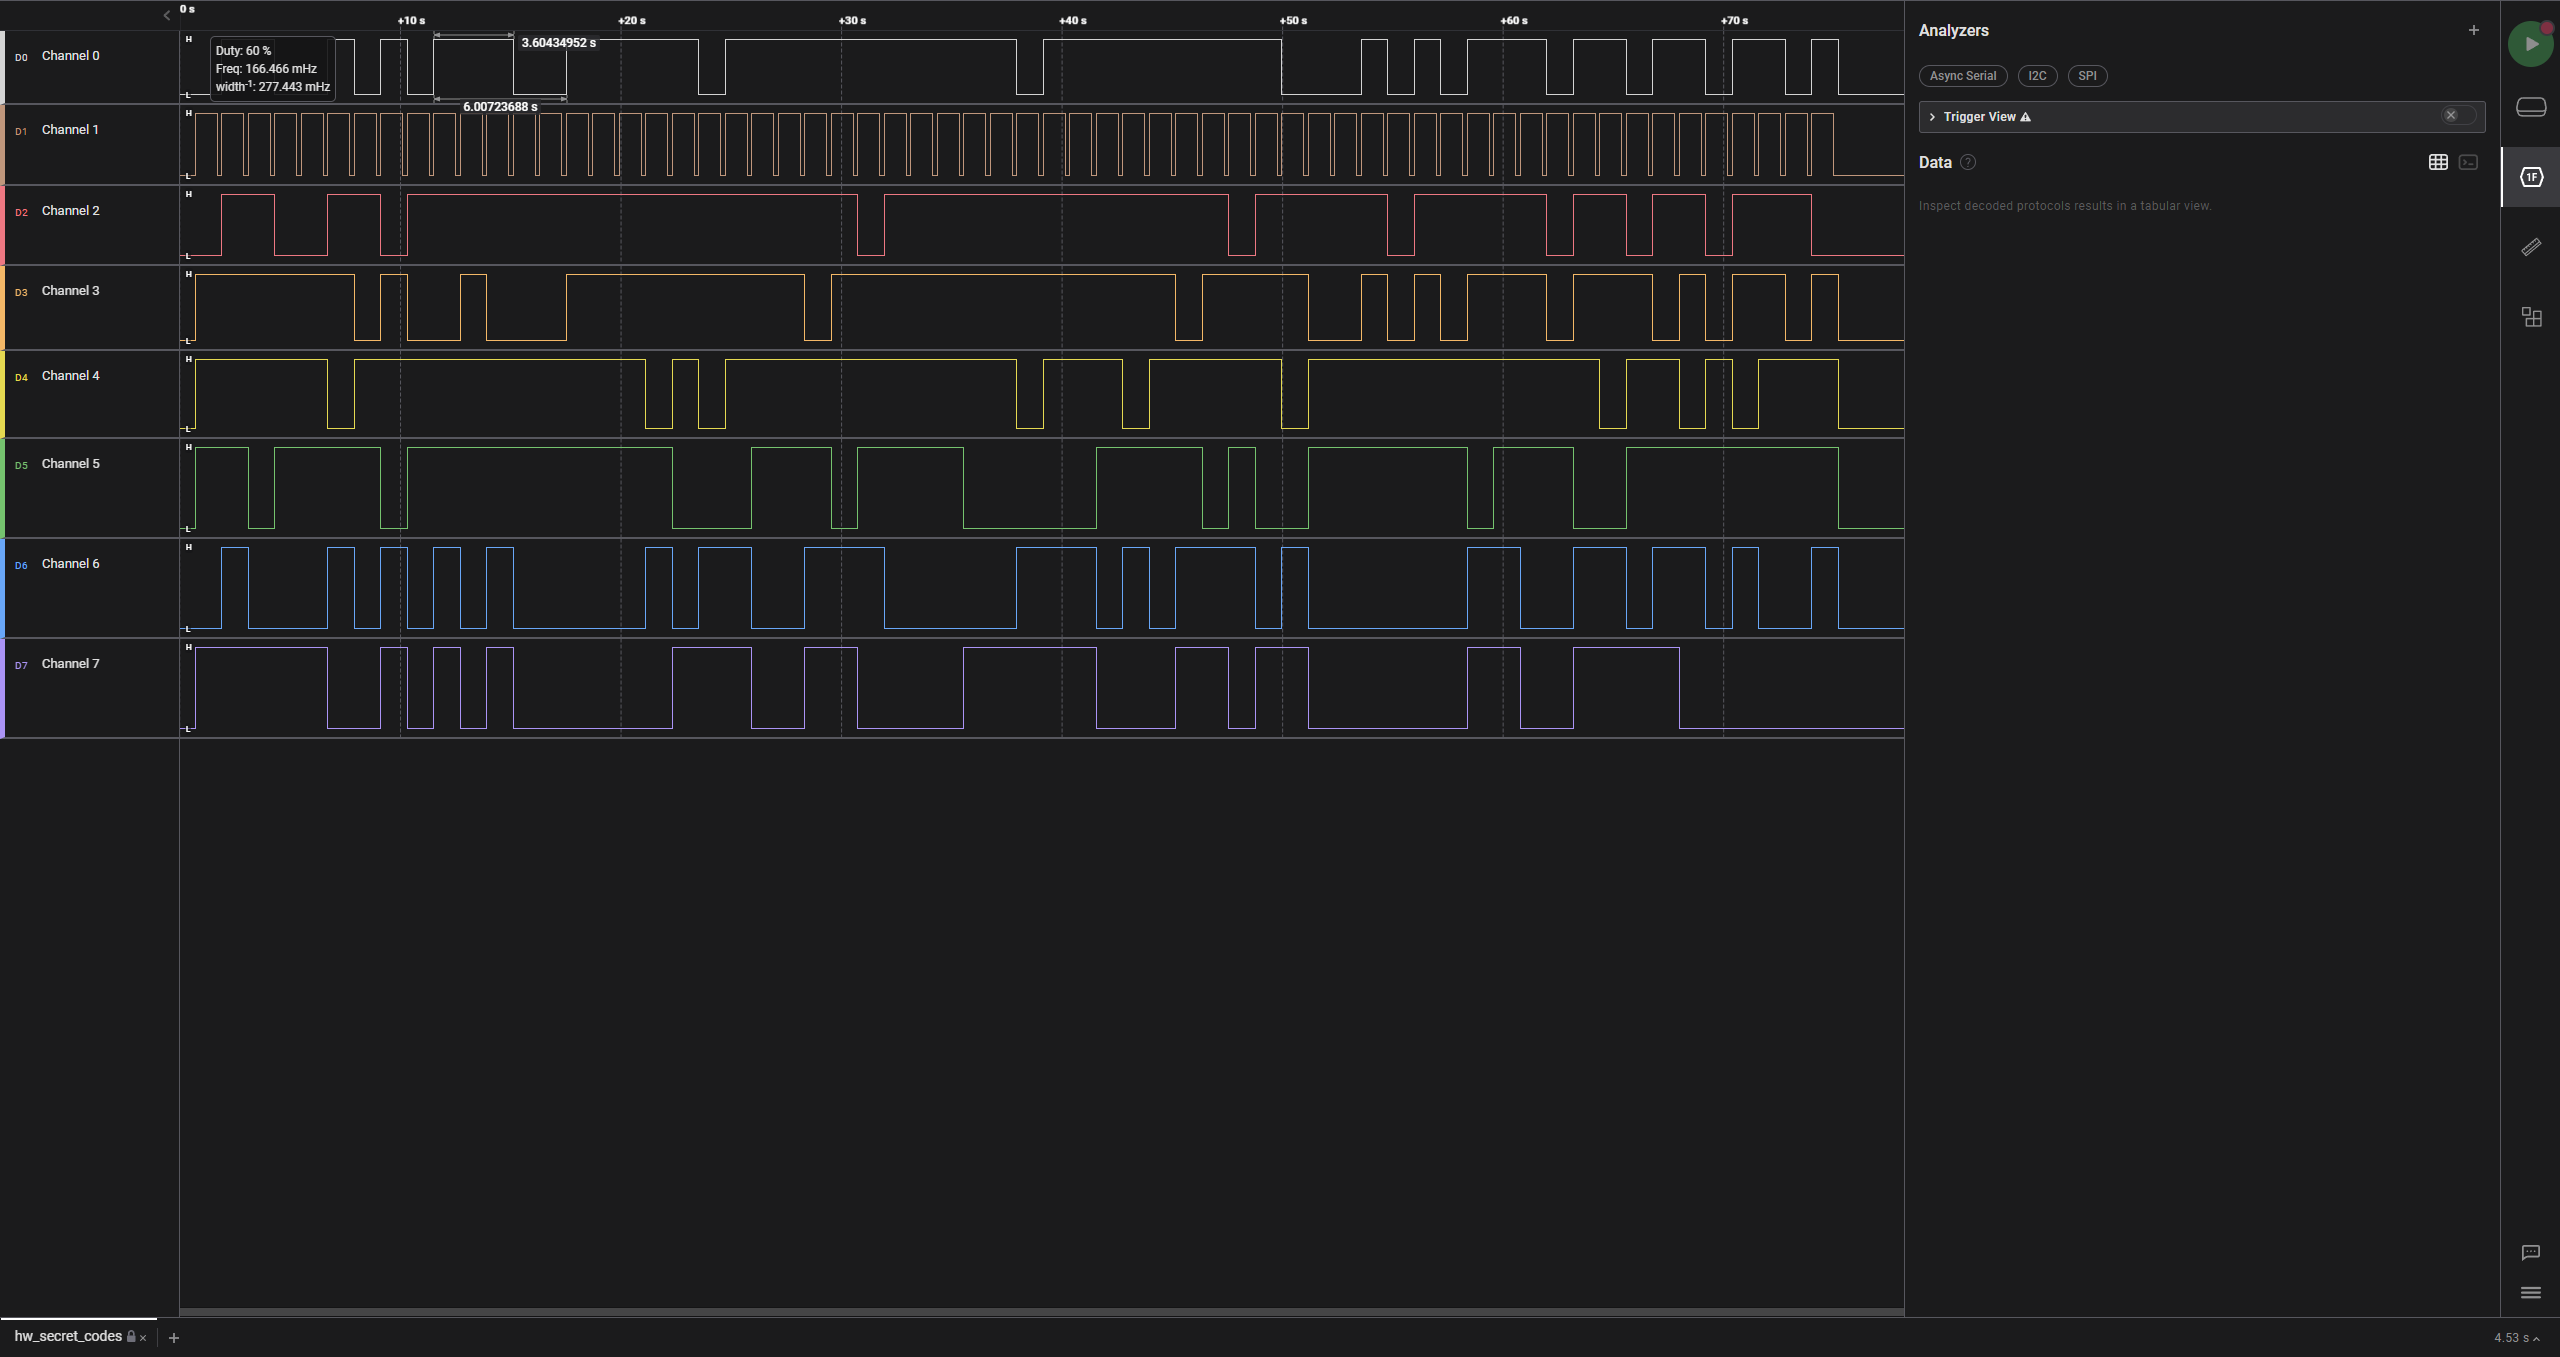Click the +40 s timeline marker
This screenshot has height=1357, width=2560.
(1073, 21)
